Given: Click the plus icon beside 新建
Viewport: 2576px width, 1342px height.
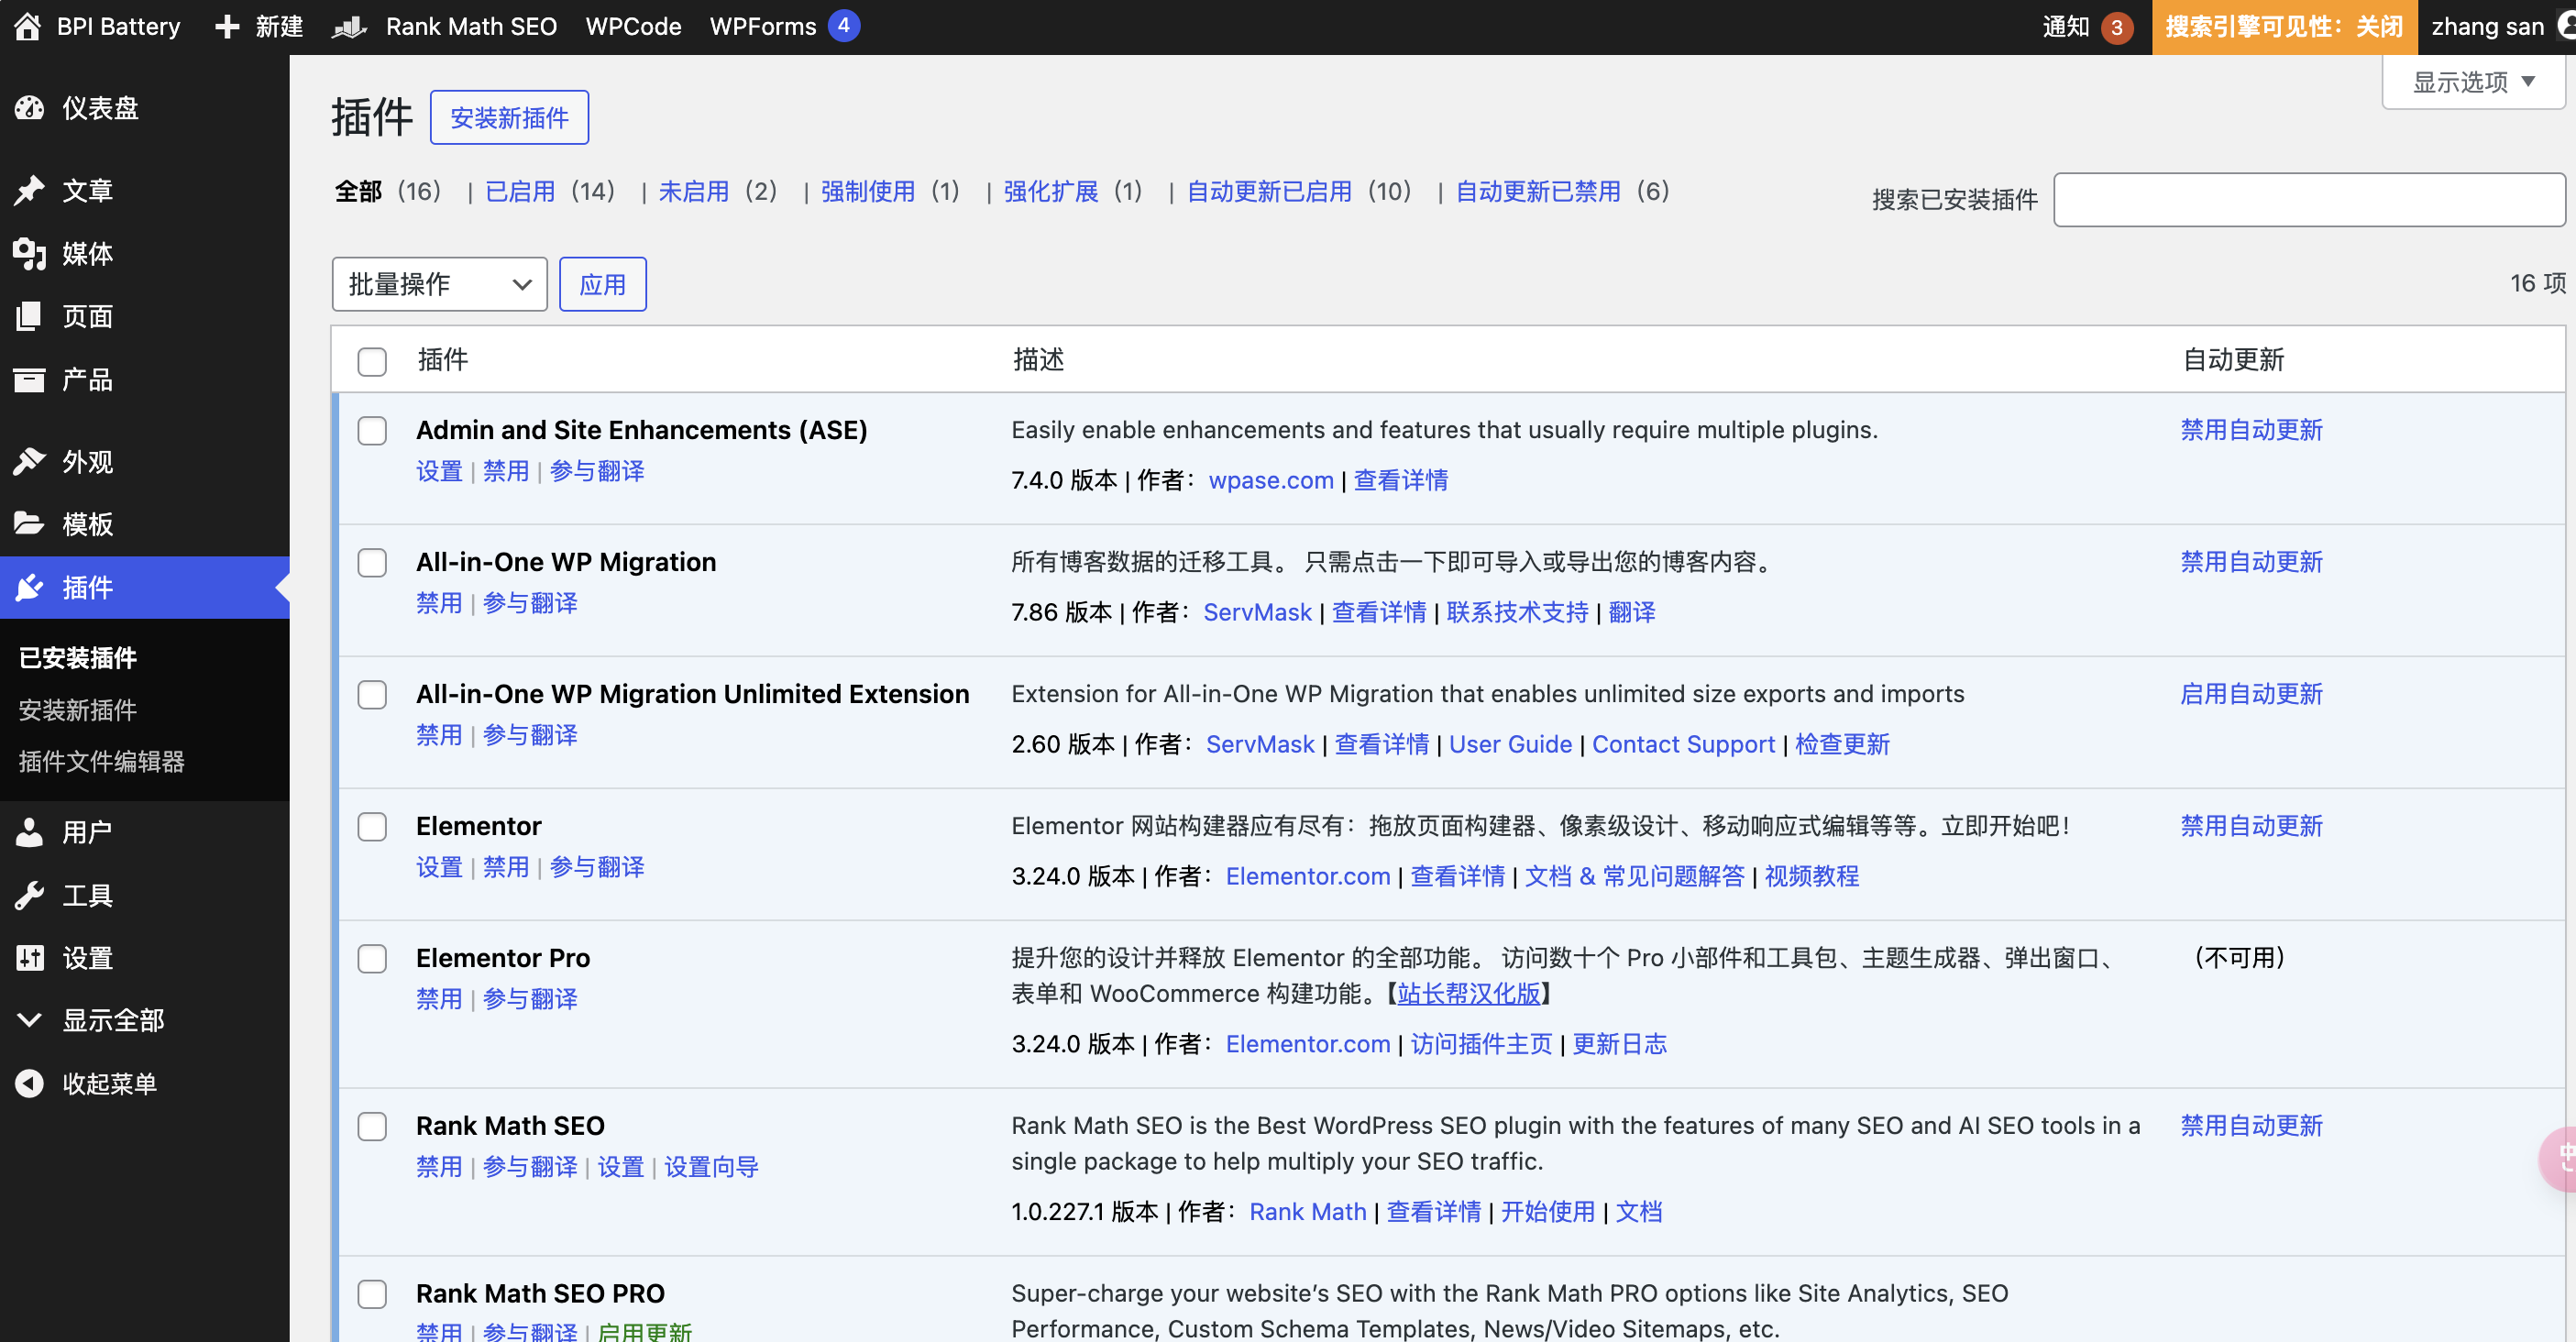Looking at the screenshot, I should click(228, 27).
